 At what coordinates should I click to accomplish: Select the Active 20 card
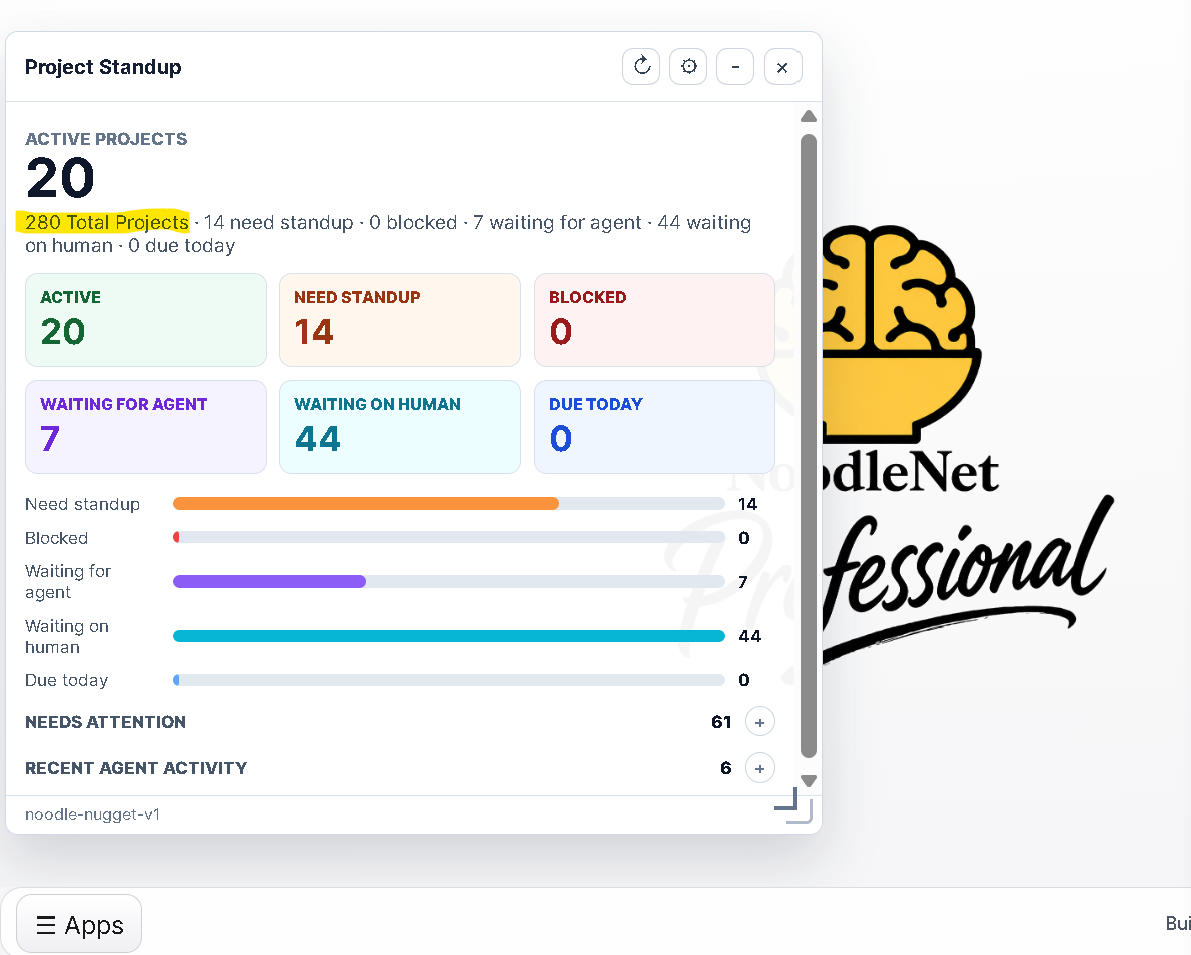tap(146, 320)
